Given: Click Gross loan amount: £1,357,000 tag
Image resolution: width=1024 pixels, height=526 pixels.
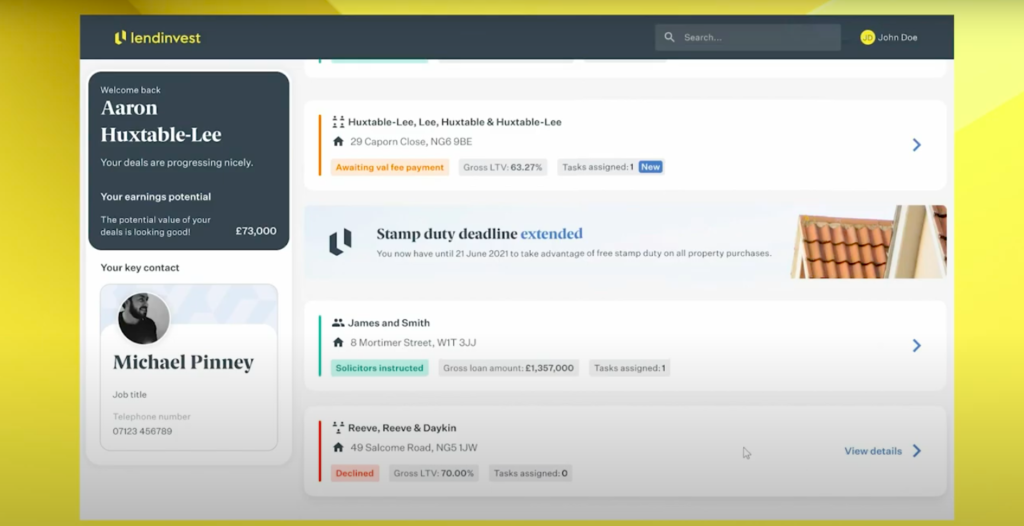Looking at the screenshot, I should pyautogui.click(x=509, y=368).
